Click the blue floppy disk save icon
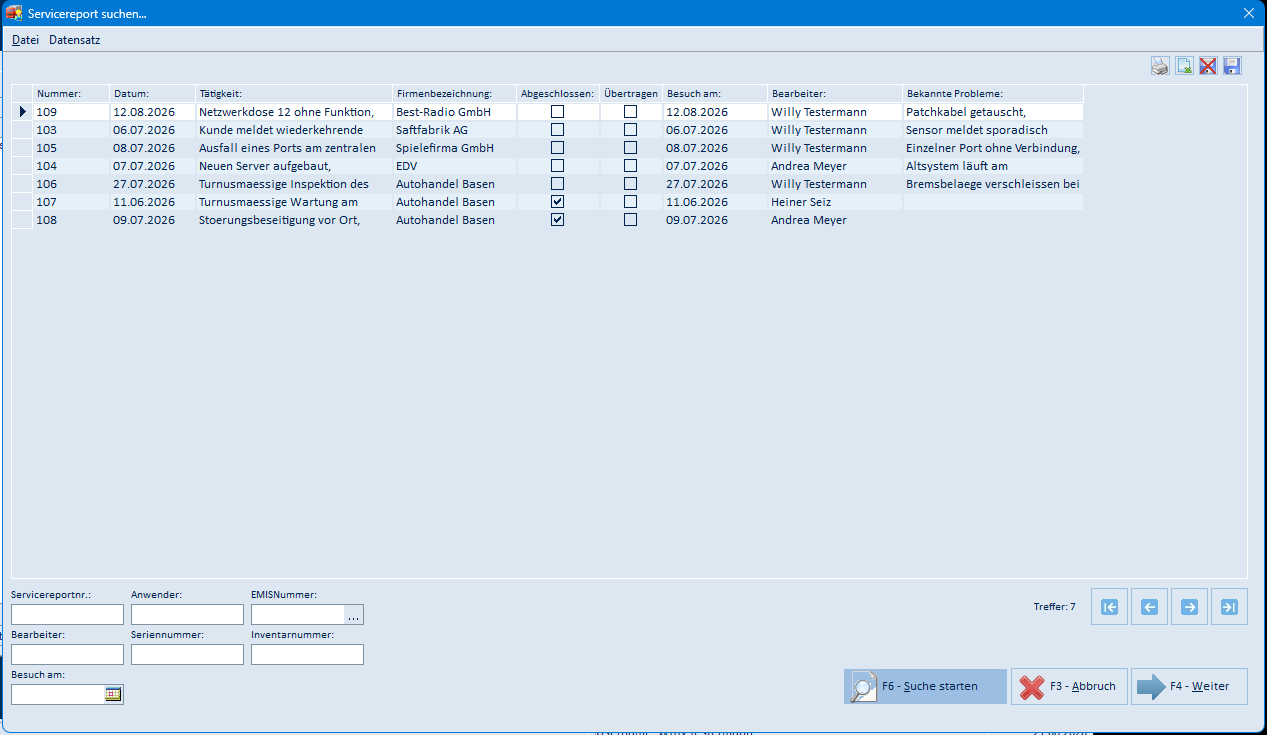The image size is (1267, 735). click(x=1232, y=66)
